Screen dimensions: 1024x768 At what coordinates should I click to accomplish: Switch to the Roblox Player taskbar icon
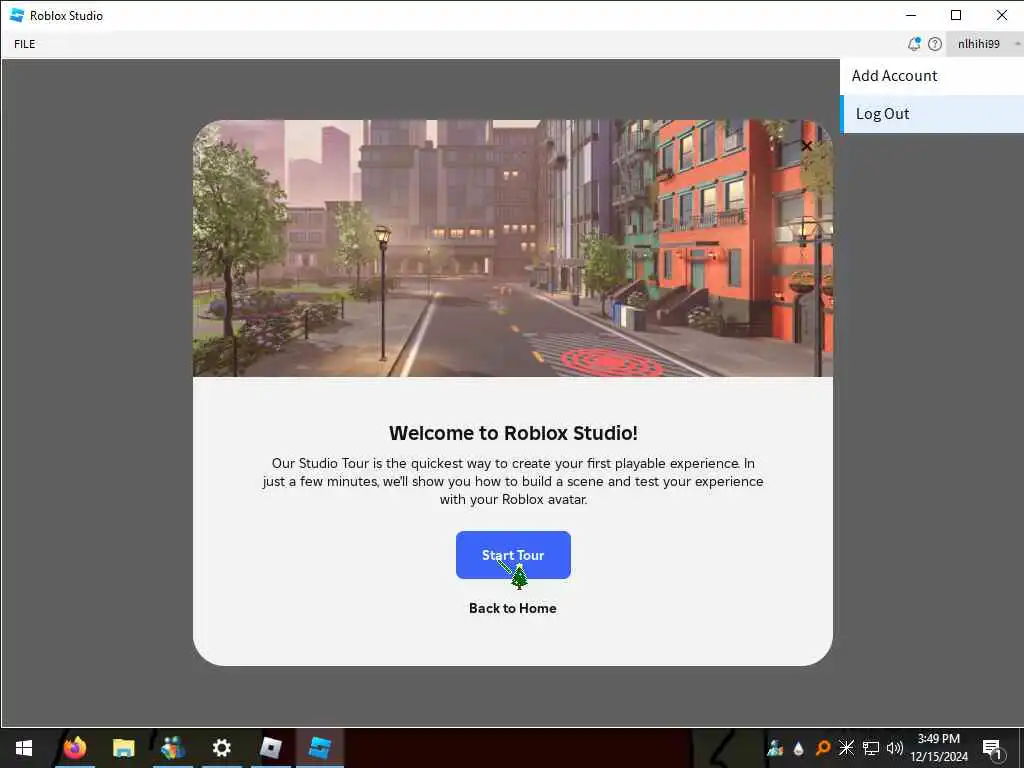click(x=270, y=748)
